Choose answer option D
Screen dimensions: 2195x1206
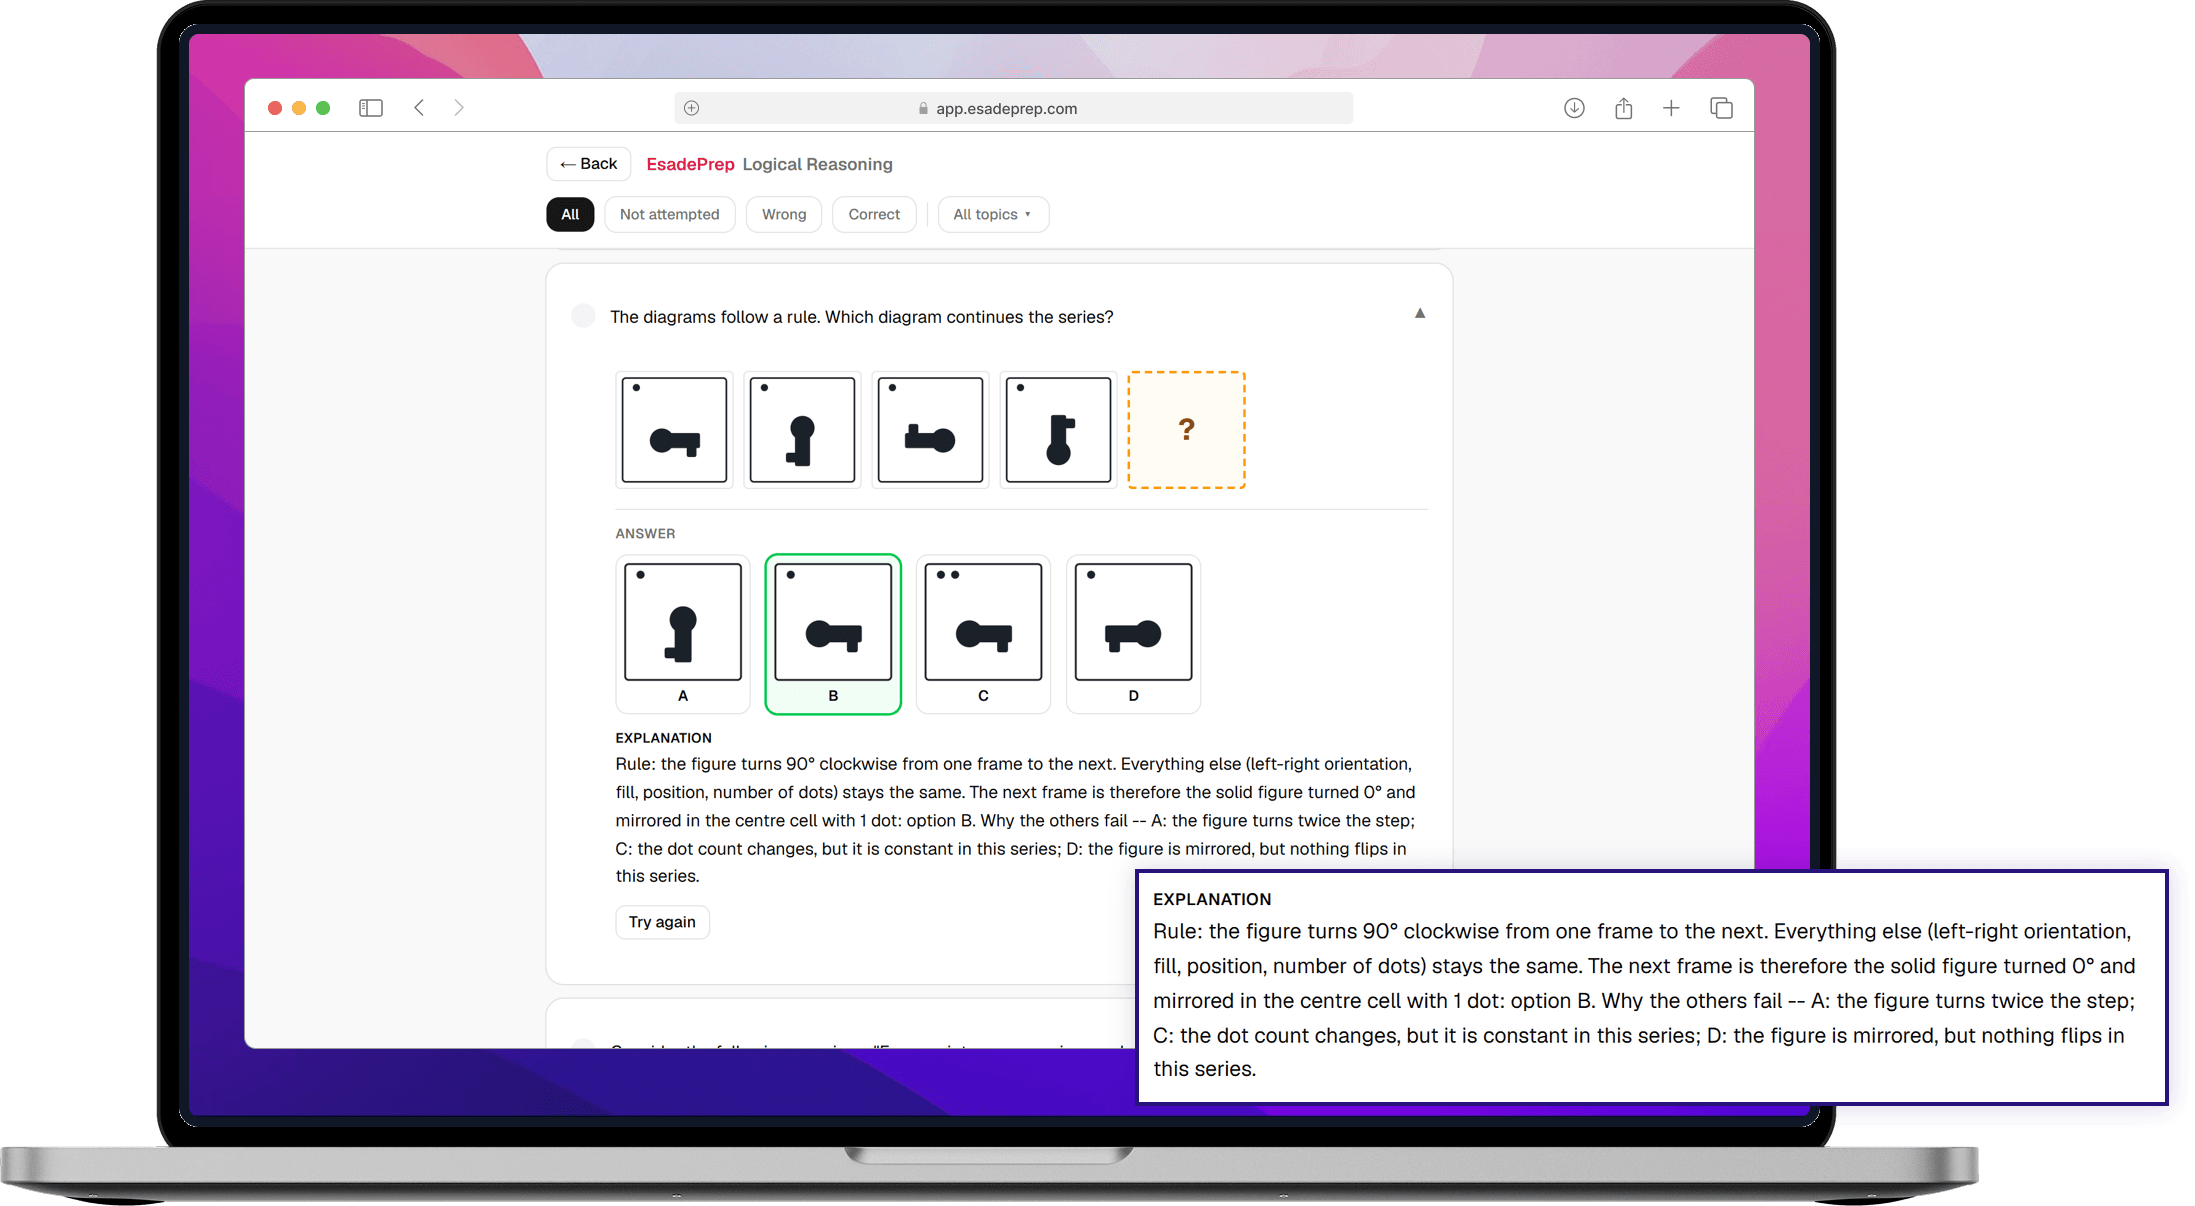click(x=1133, y=634)
